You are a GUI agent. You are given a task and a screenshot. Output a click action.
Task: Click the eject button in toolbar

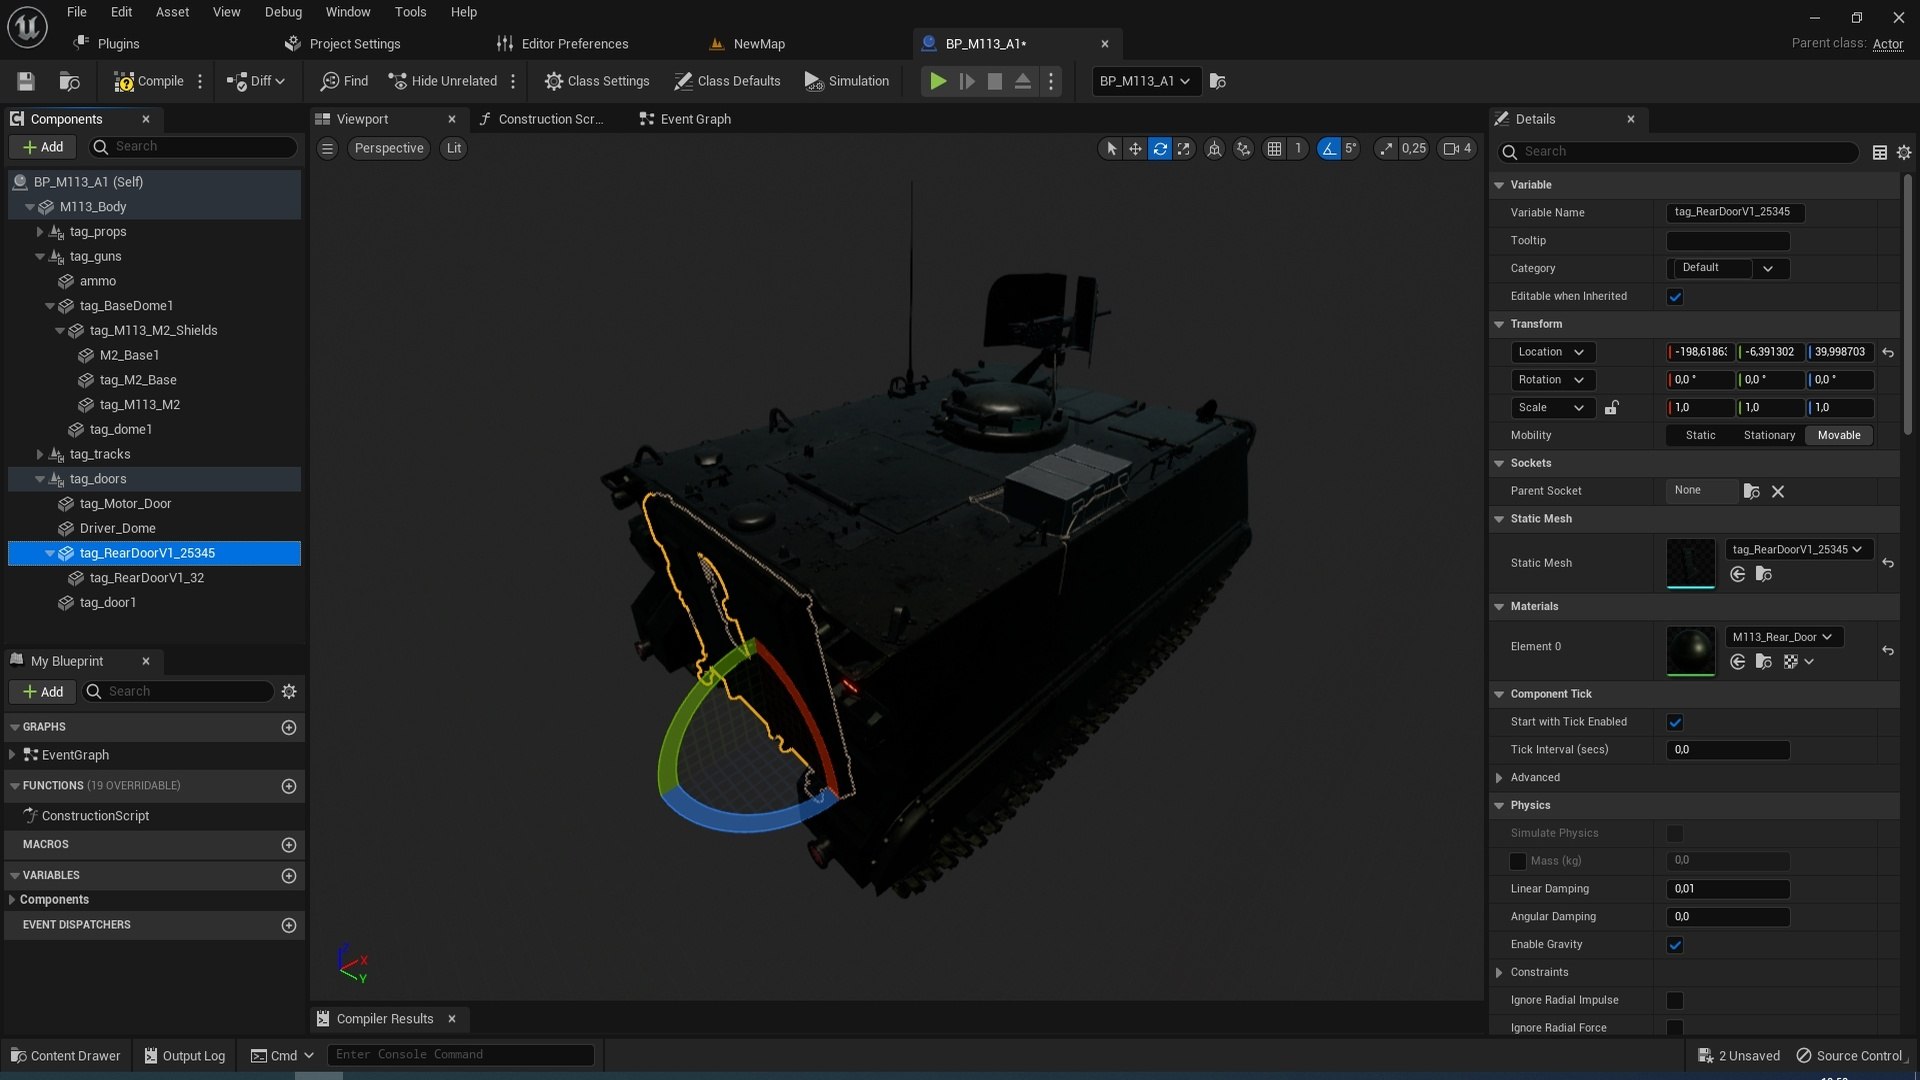[1023, 81]
